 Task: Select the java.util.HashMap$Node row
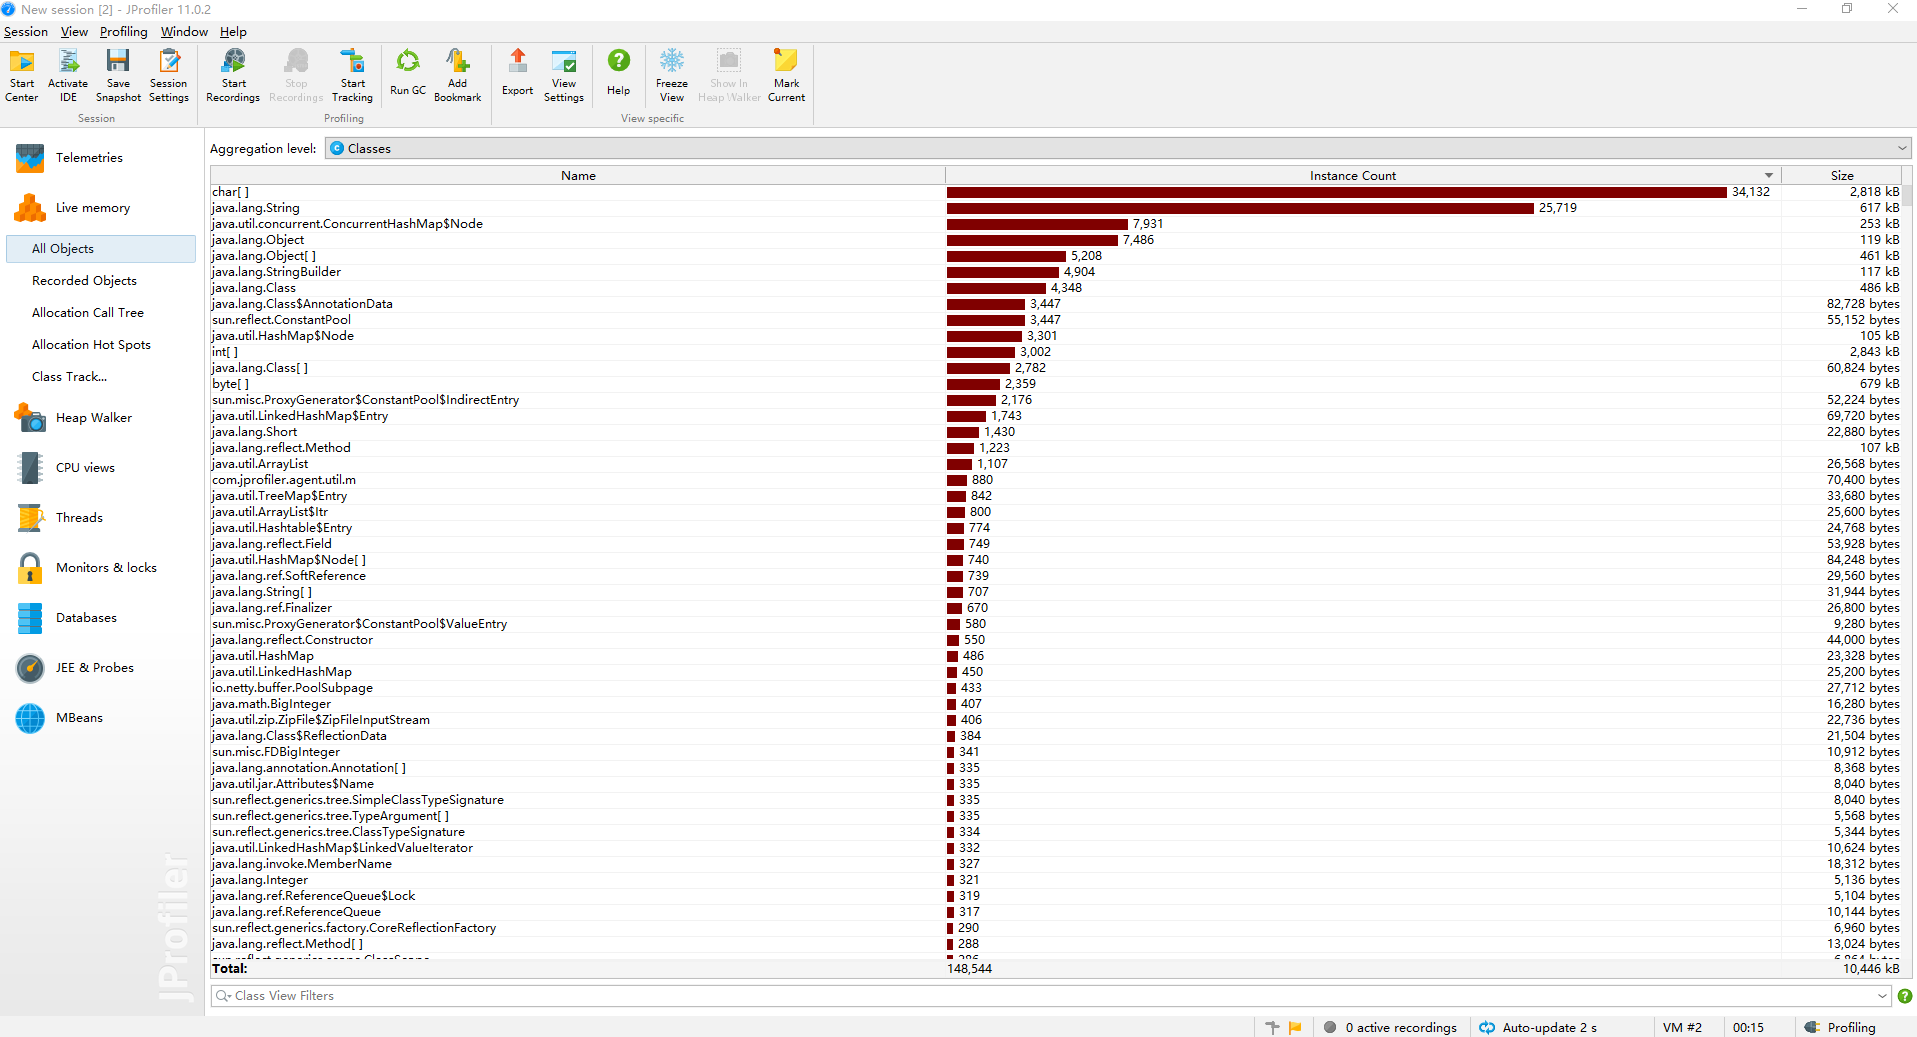click(x=1056, y=336)
